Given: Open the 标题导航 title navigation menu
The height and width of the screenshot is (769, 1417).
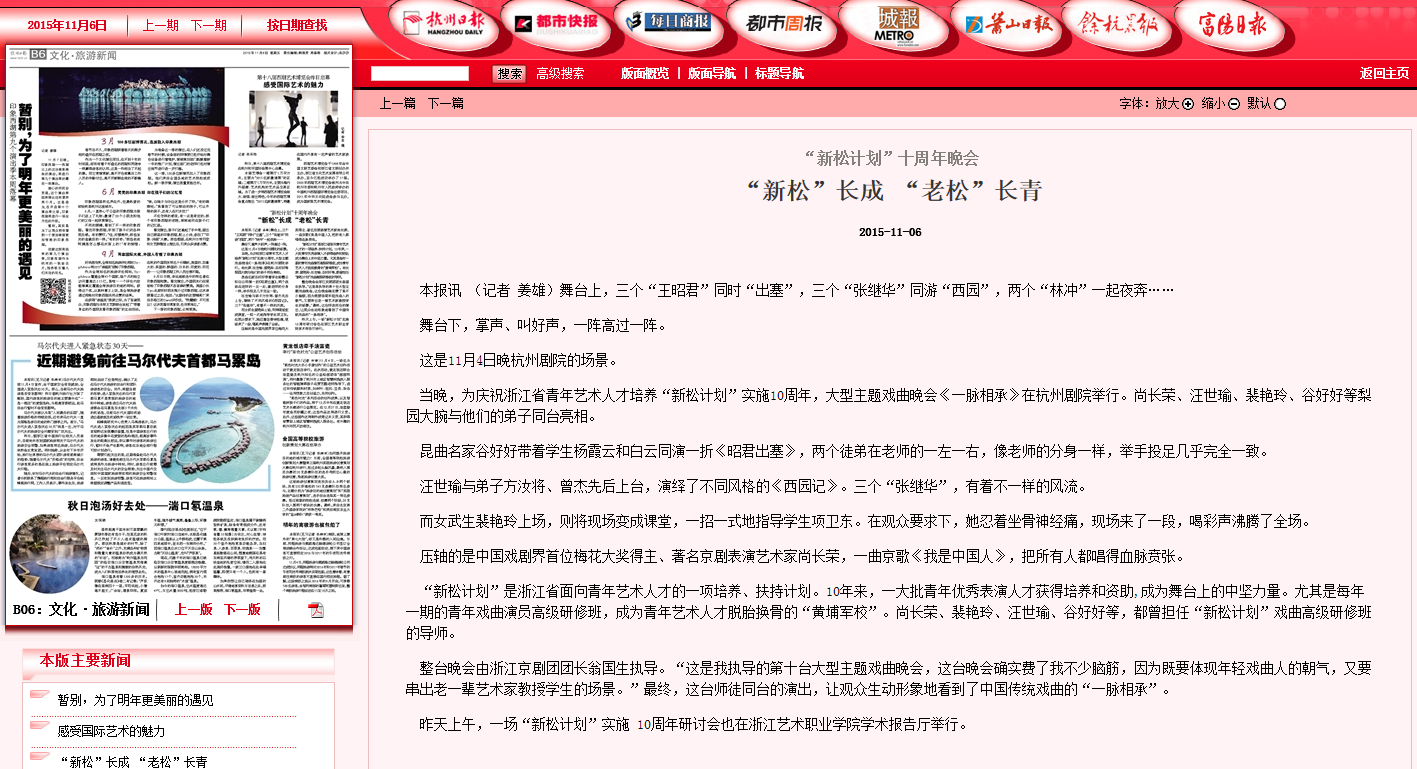Looking at the screenshot, I should pos(778,73).
